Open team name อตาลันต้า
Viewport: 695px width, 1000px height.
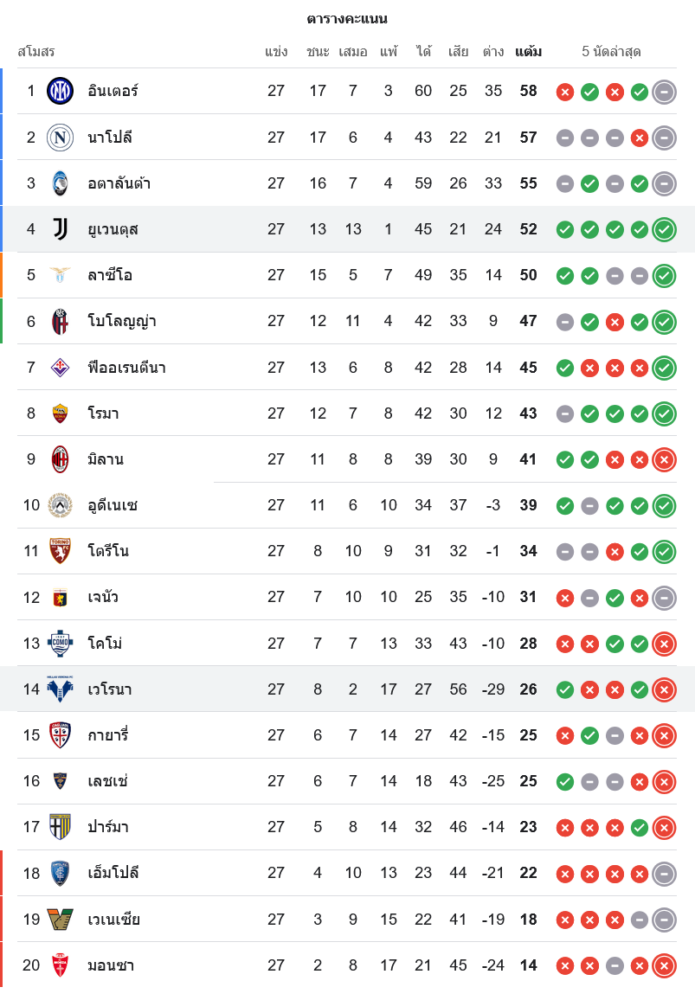click(119, 183)
